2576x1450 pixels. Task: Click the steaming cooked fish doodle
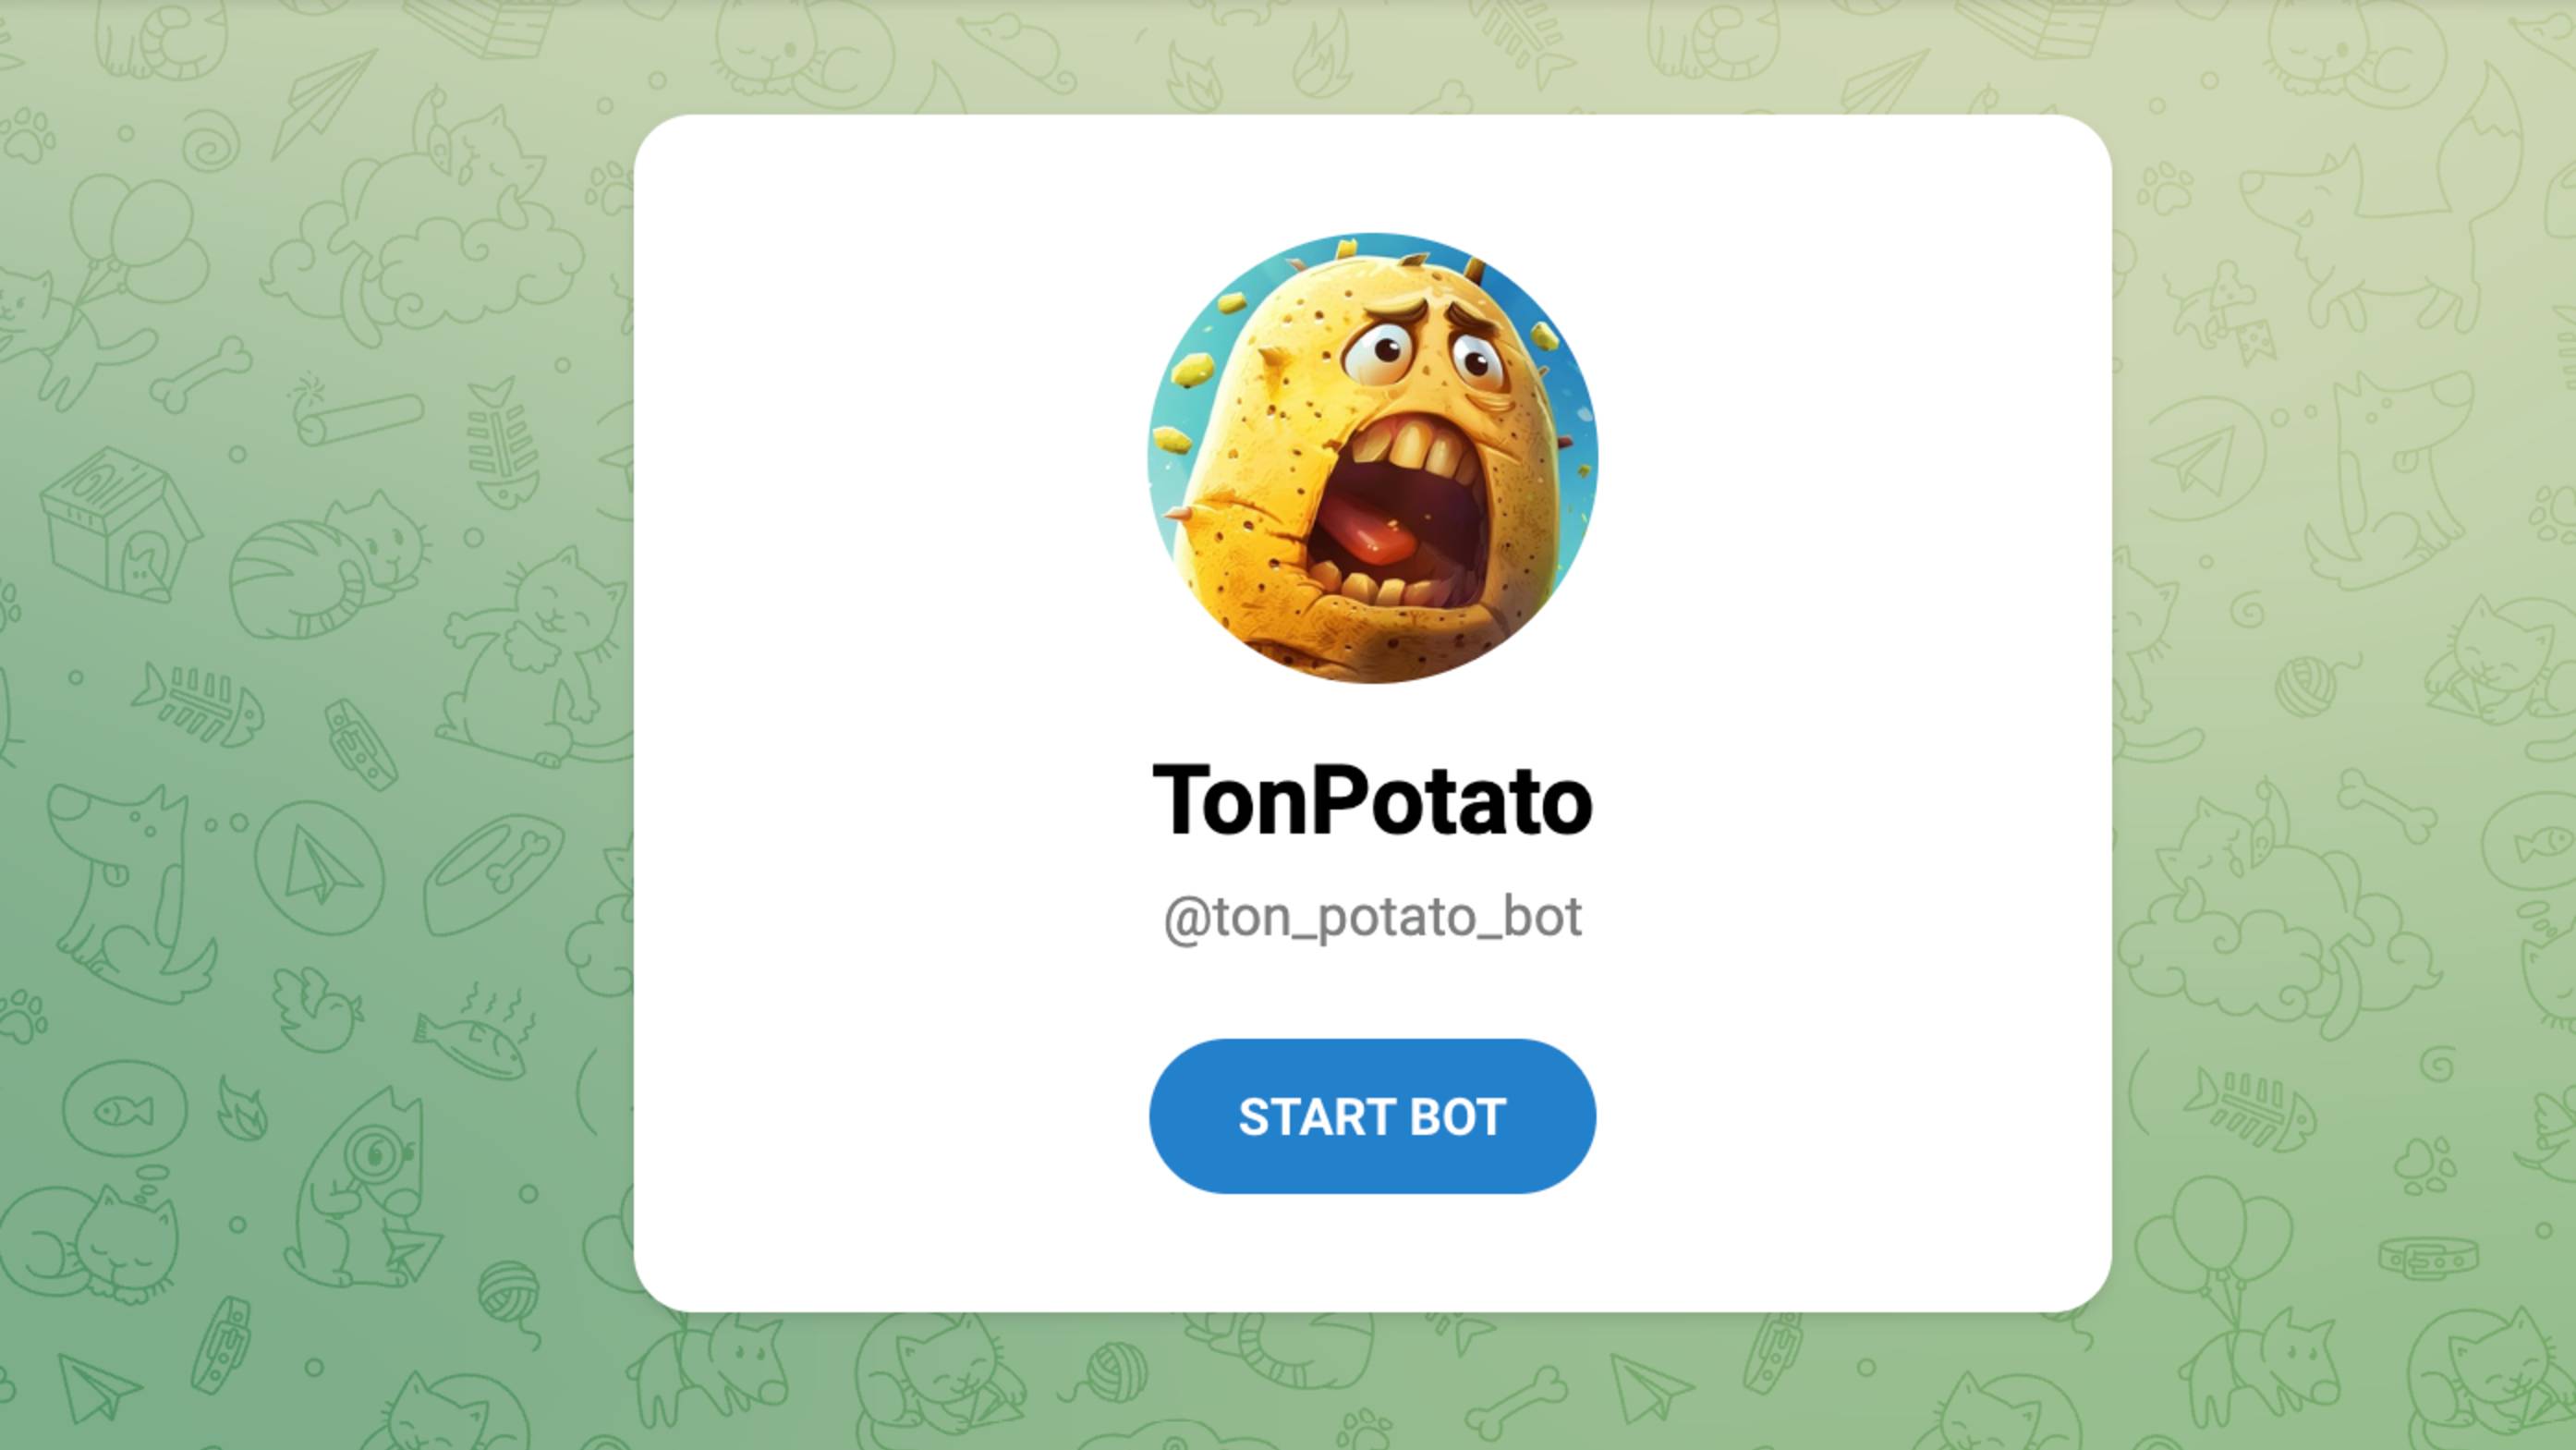tap(476, 1030)
